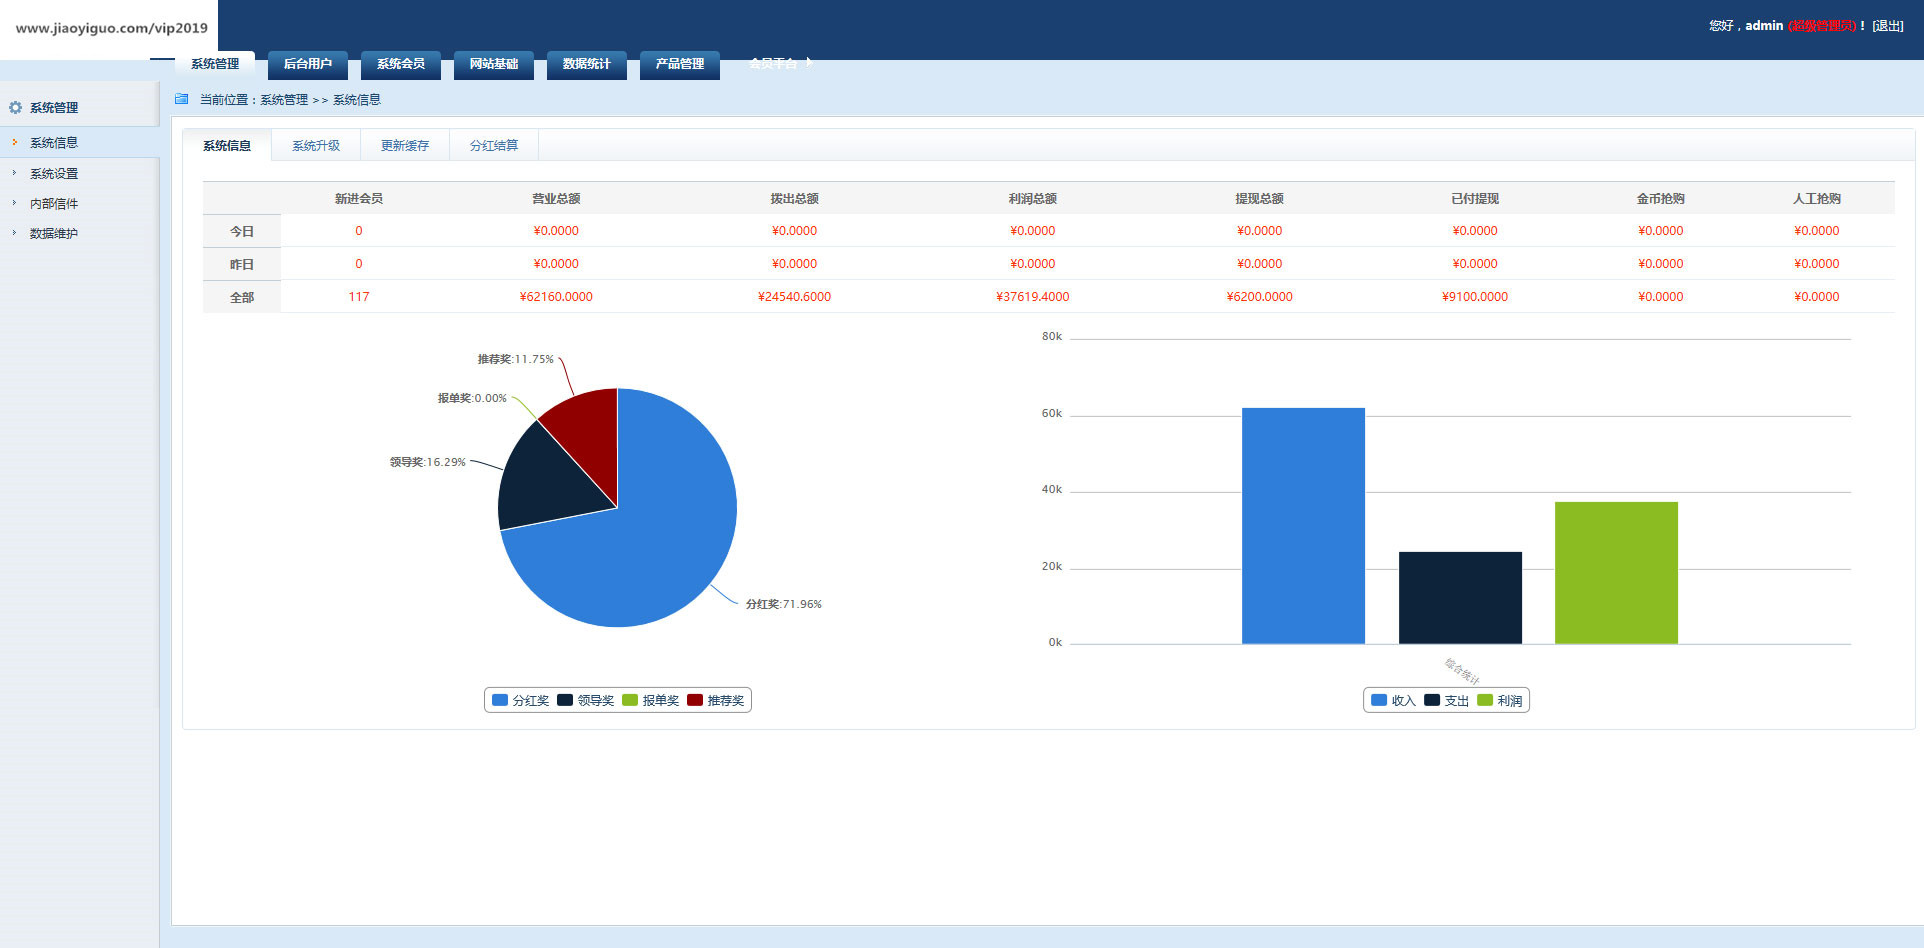Click the total withdrawal value ¥6200.0000
Screen dimensions: 1924x948
click(1259, 297)
